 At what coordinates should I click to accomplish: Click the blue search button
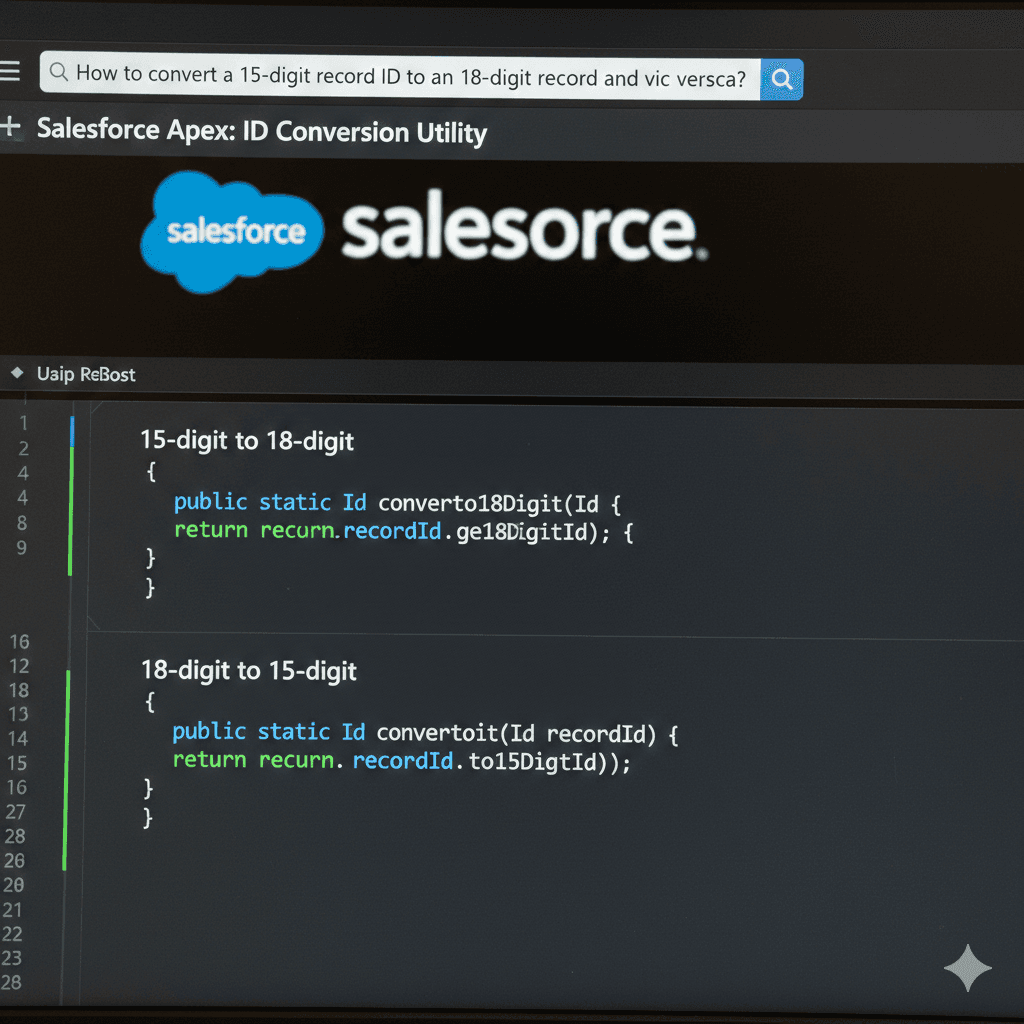pos(782,79)
